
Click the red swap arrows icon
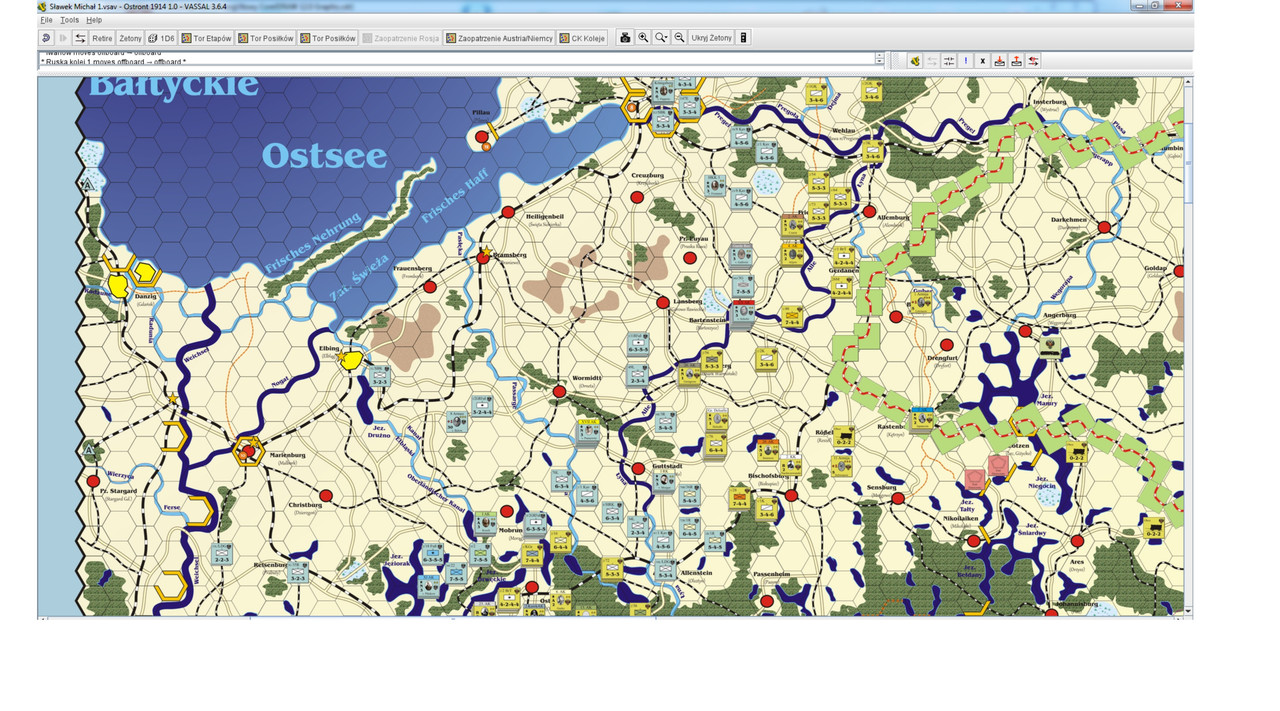[1034, 61]
